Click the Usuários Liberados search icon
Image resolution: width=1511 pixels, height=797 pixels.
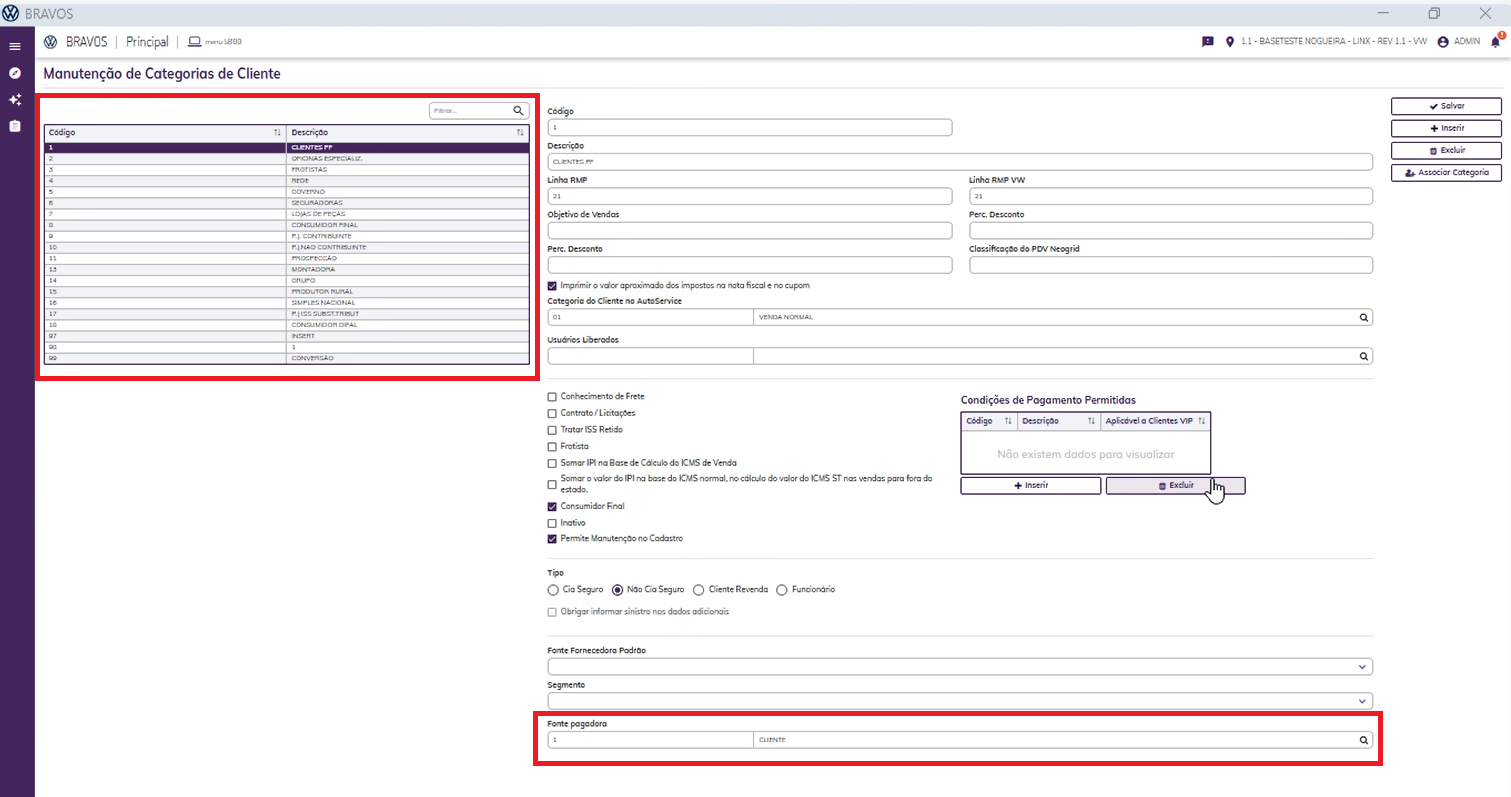tap(1362, 355)
